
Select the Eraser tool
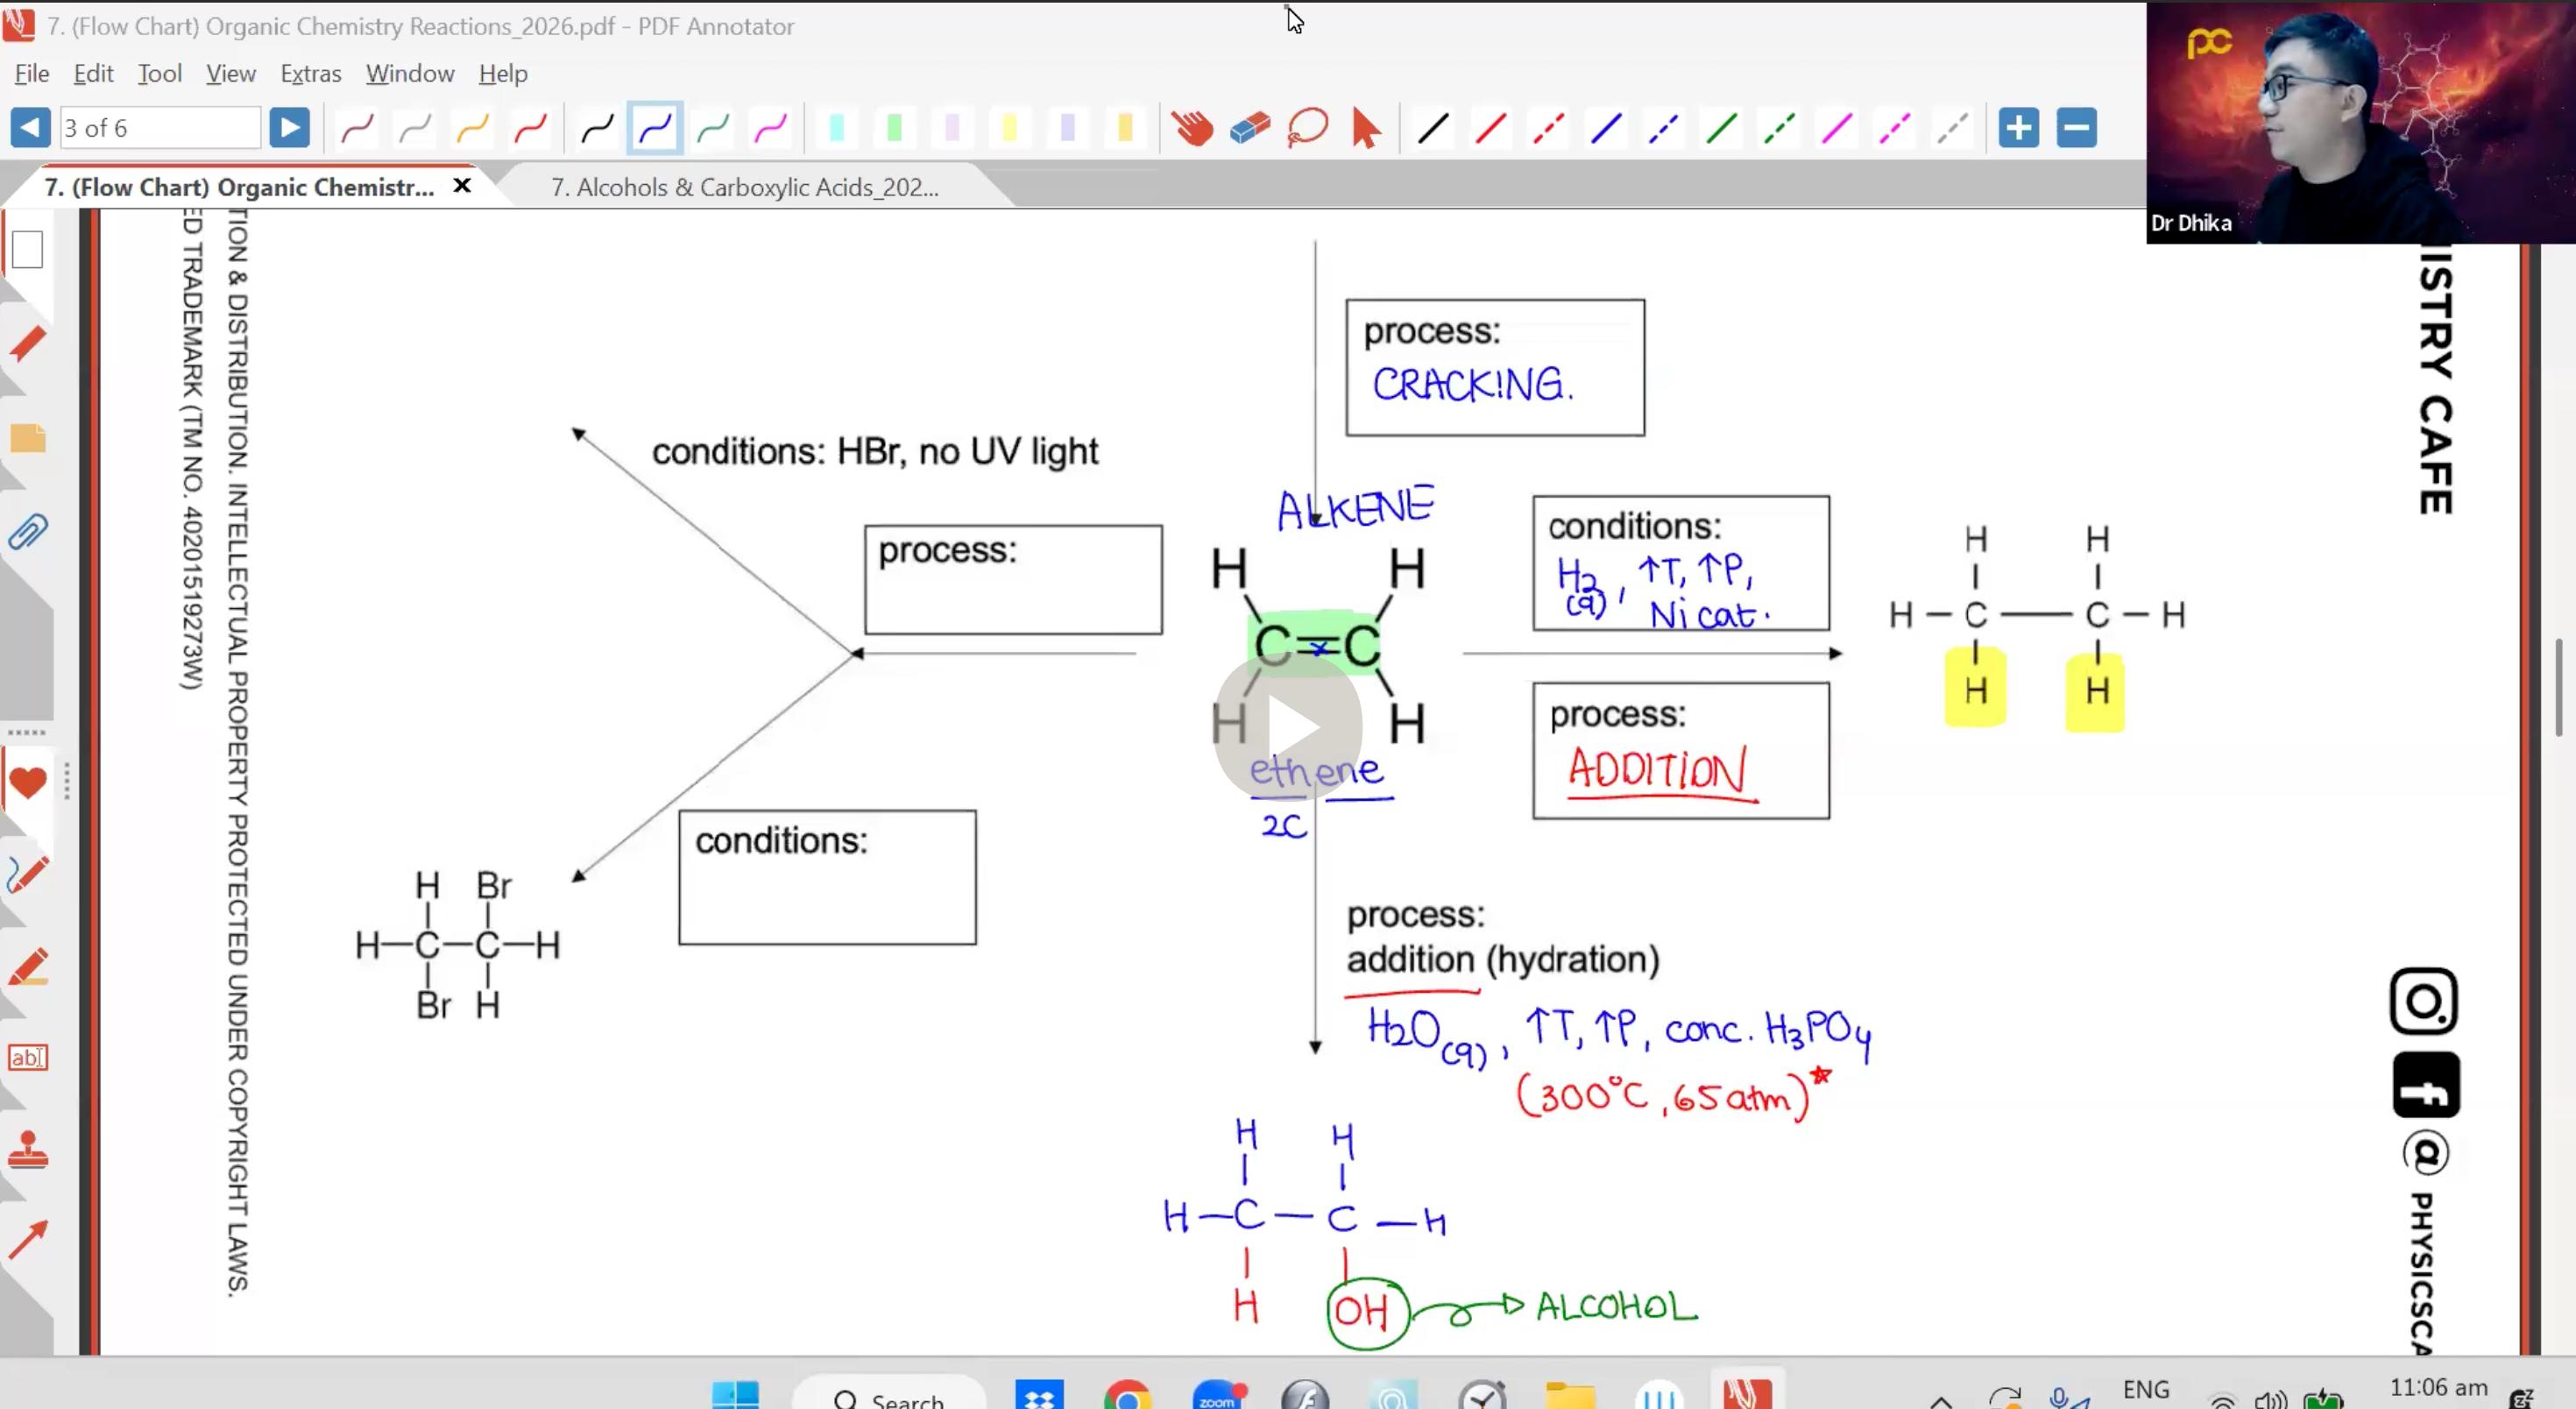tap(1250, 128)
